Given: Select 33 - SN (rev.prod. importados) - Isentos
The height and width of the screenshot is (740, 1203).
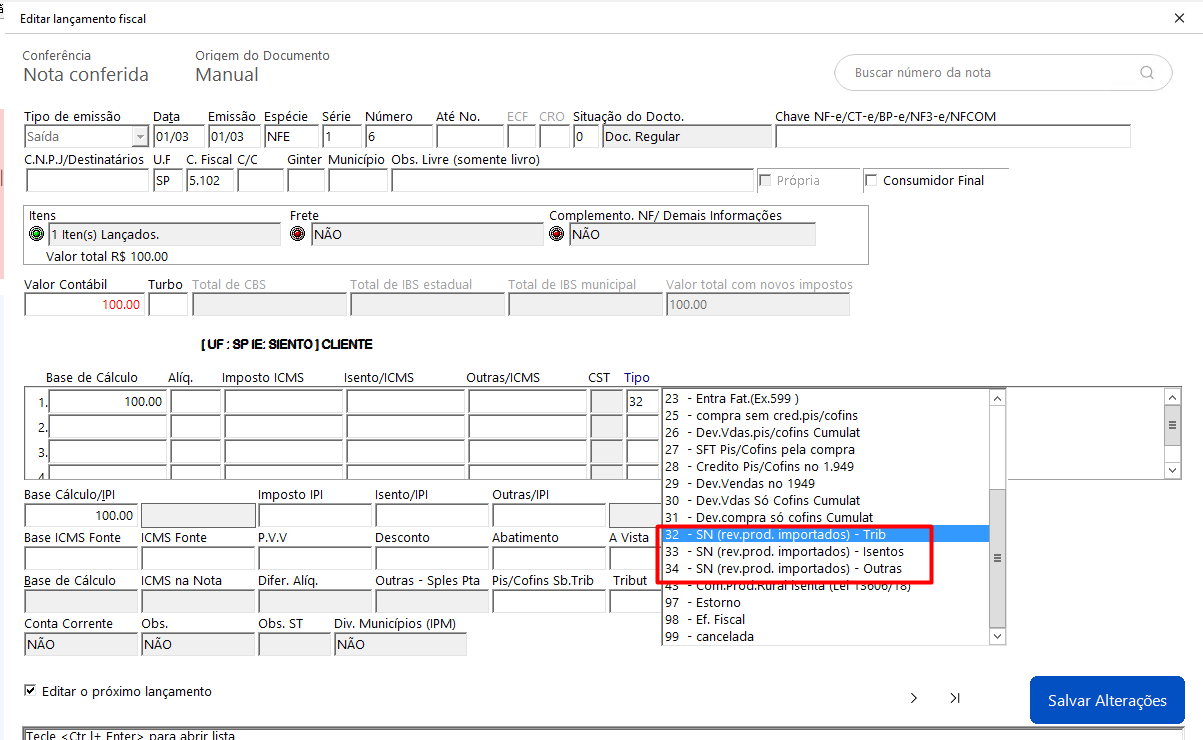Looking at the screenshot, I should [826, 551].
